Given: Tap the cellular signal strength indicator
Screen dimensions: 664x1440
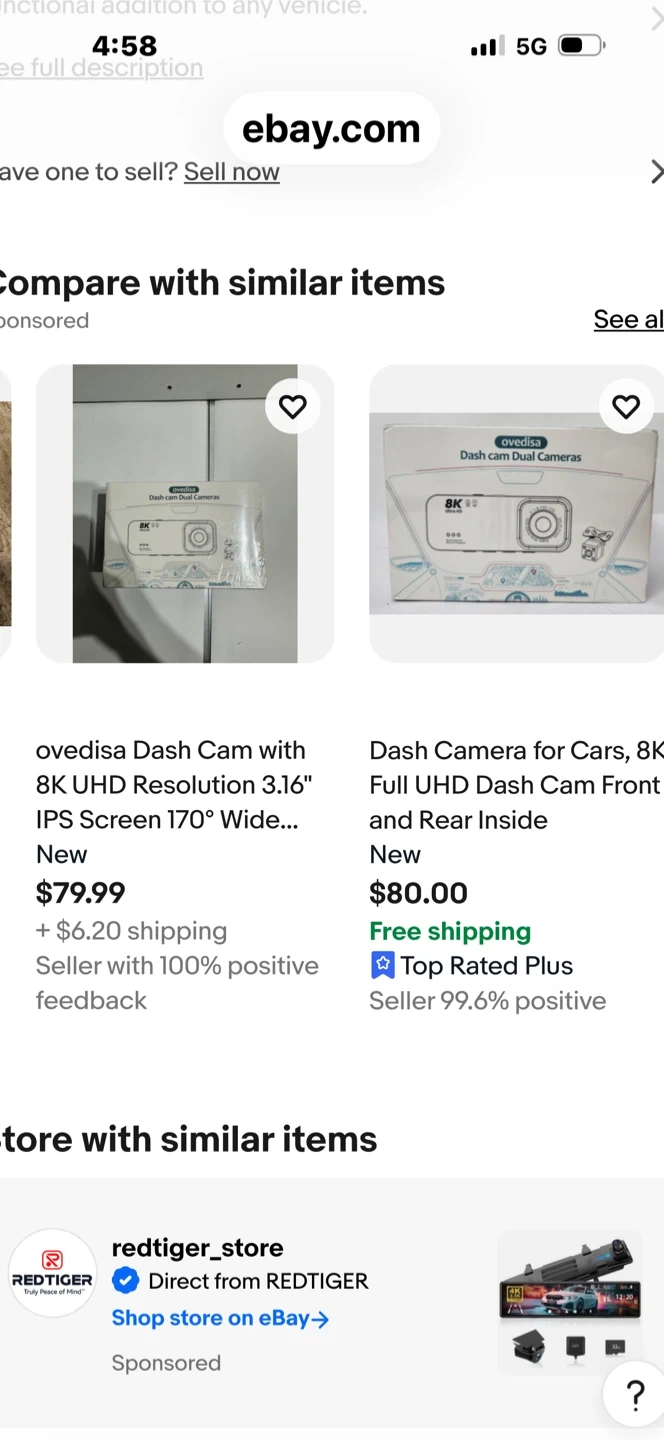Looking at the screenshot, I should pyautogui.click(x=487, y=46).
